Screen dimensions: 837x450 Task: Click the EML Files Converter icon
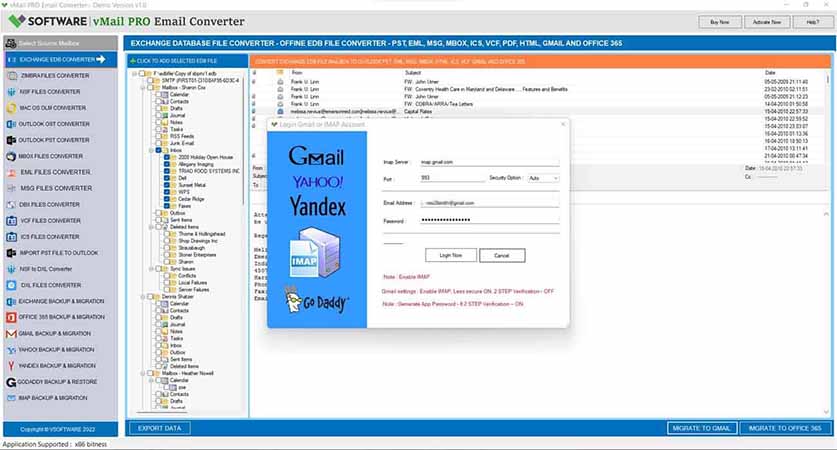12,172
